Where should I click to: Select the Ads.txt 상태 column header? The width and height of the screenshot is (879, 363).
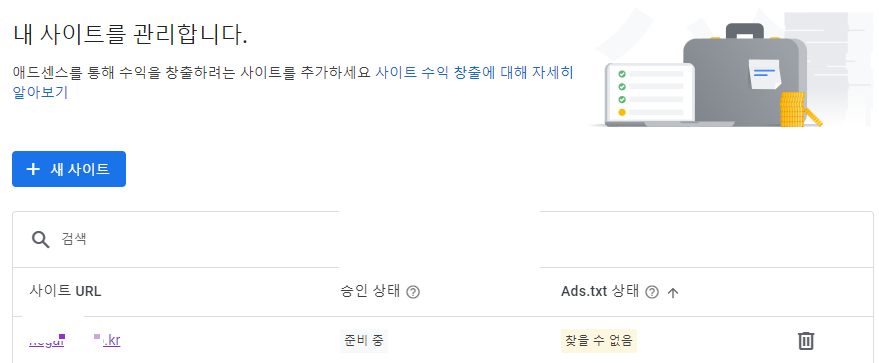pyautogui.click(x=600, y=291)
